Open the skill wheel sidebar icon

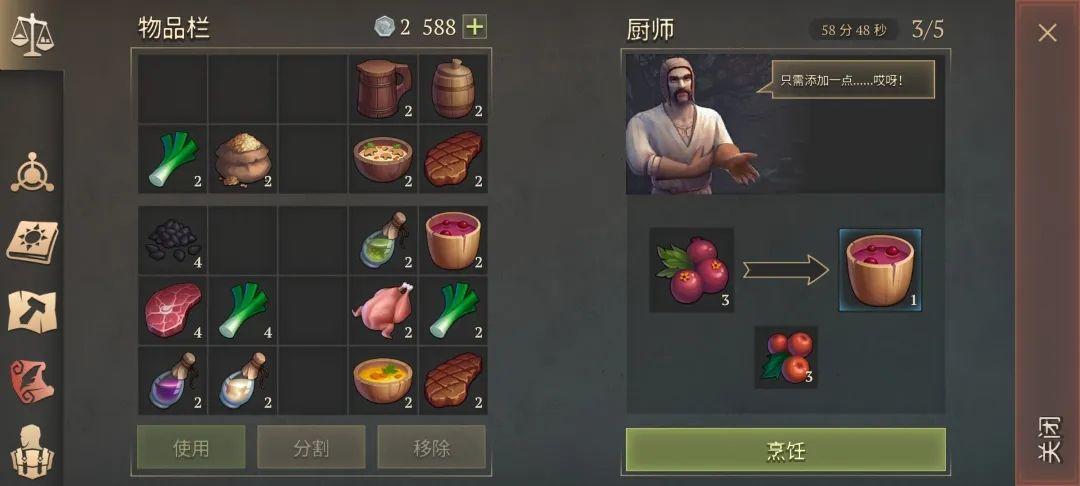(32, 171)
